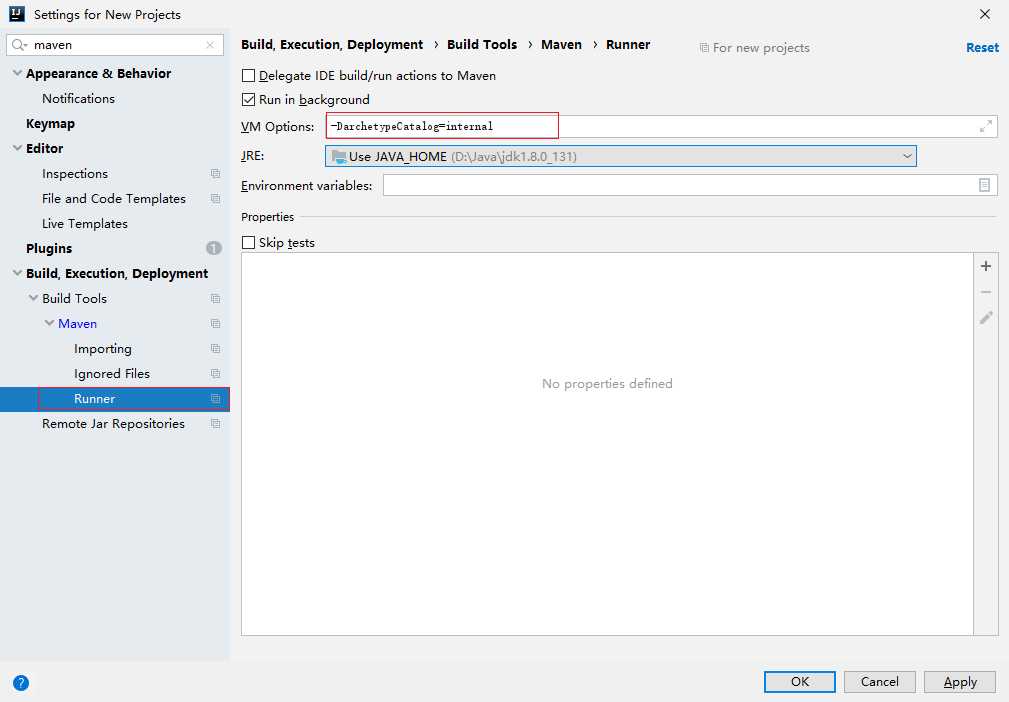Focus the Environment variables field
Viewport: 1009px width, 702px height.
690,185
